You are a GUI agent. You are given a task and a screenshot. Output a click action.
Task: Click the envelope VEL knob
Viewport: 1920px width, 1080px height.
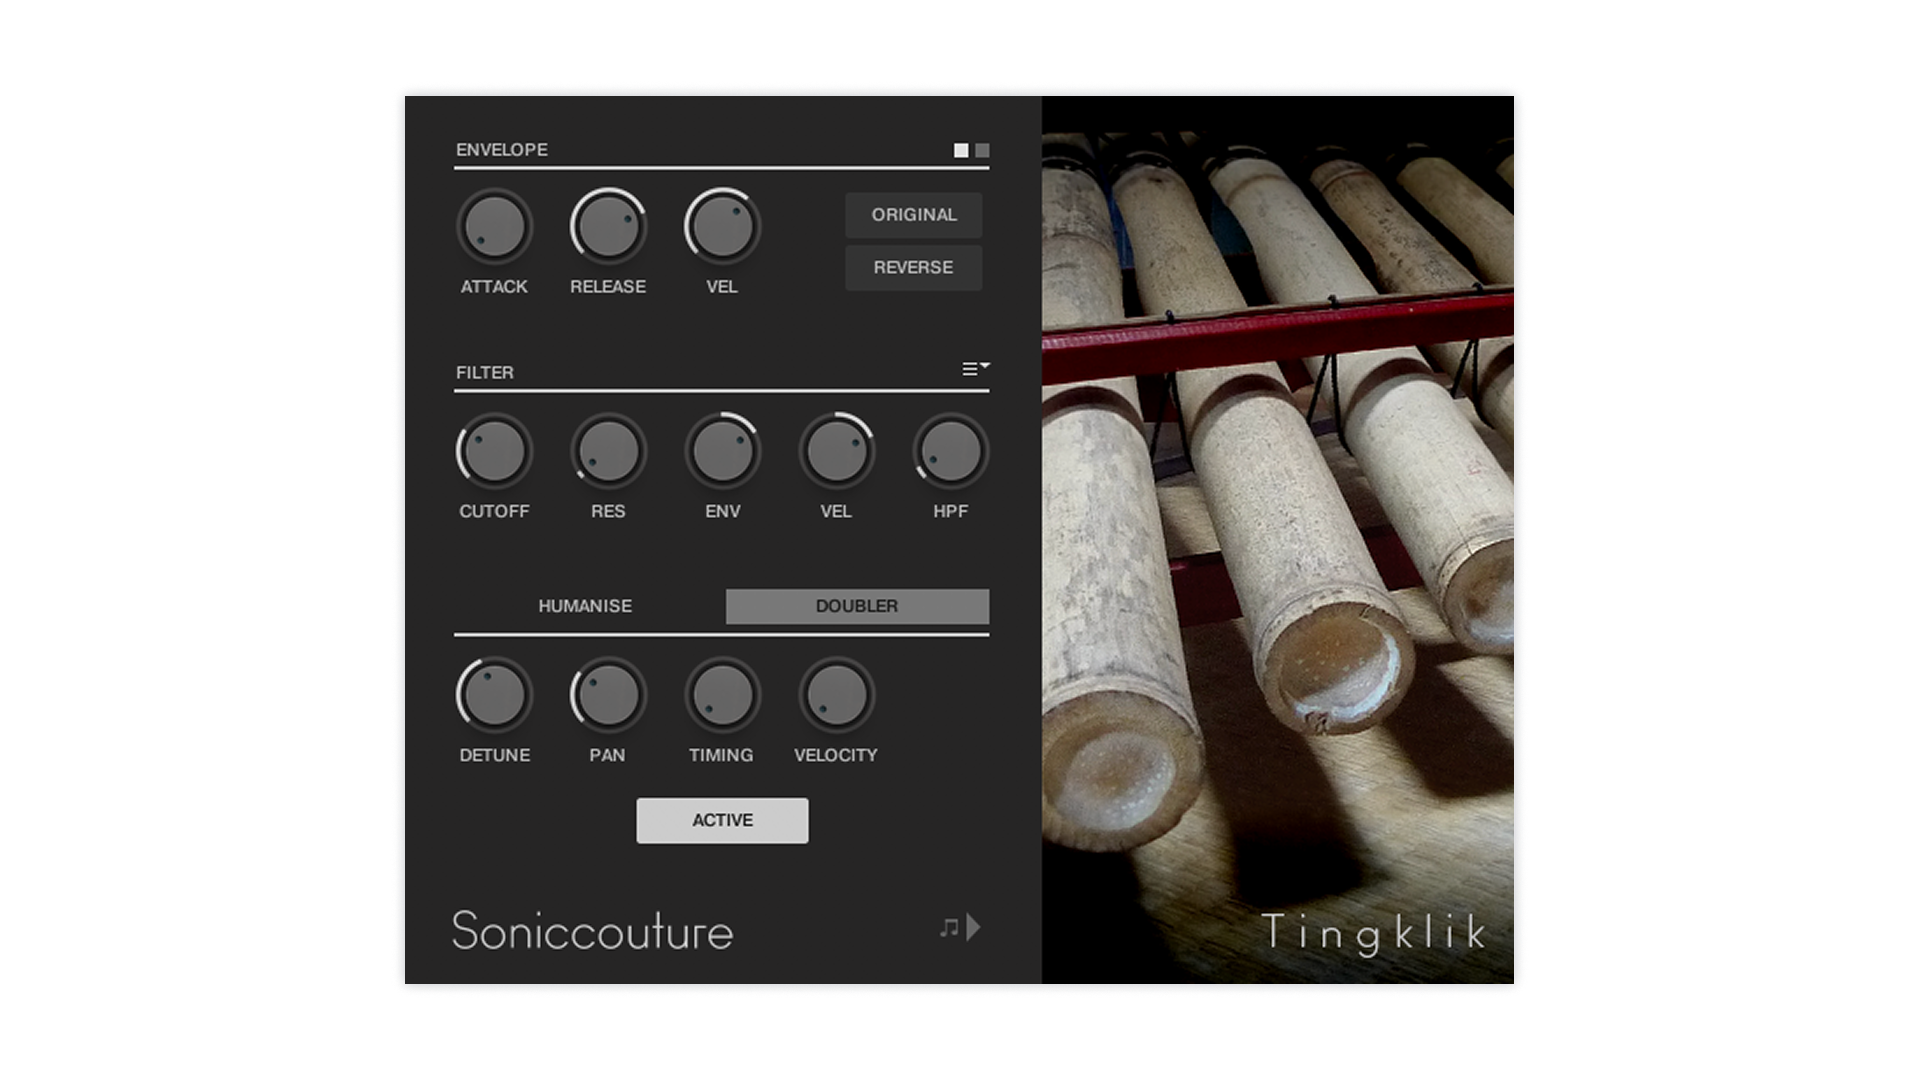click(x=722, y=227)
